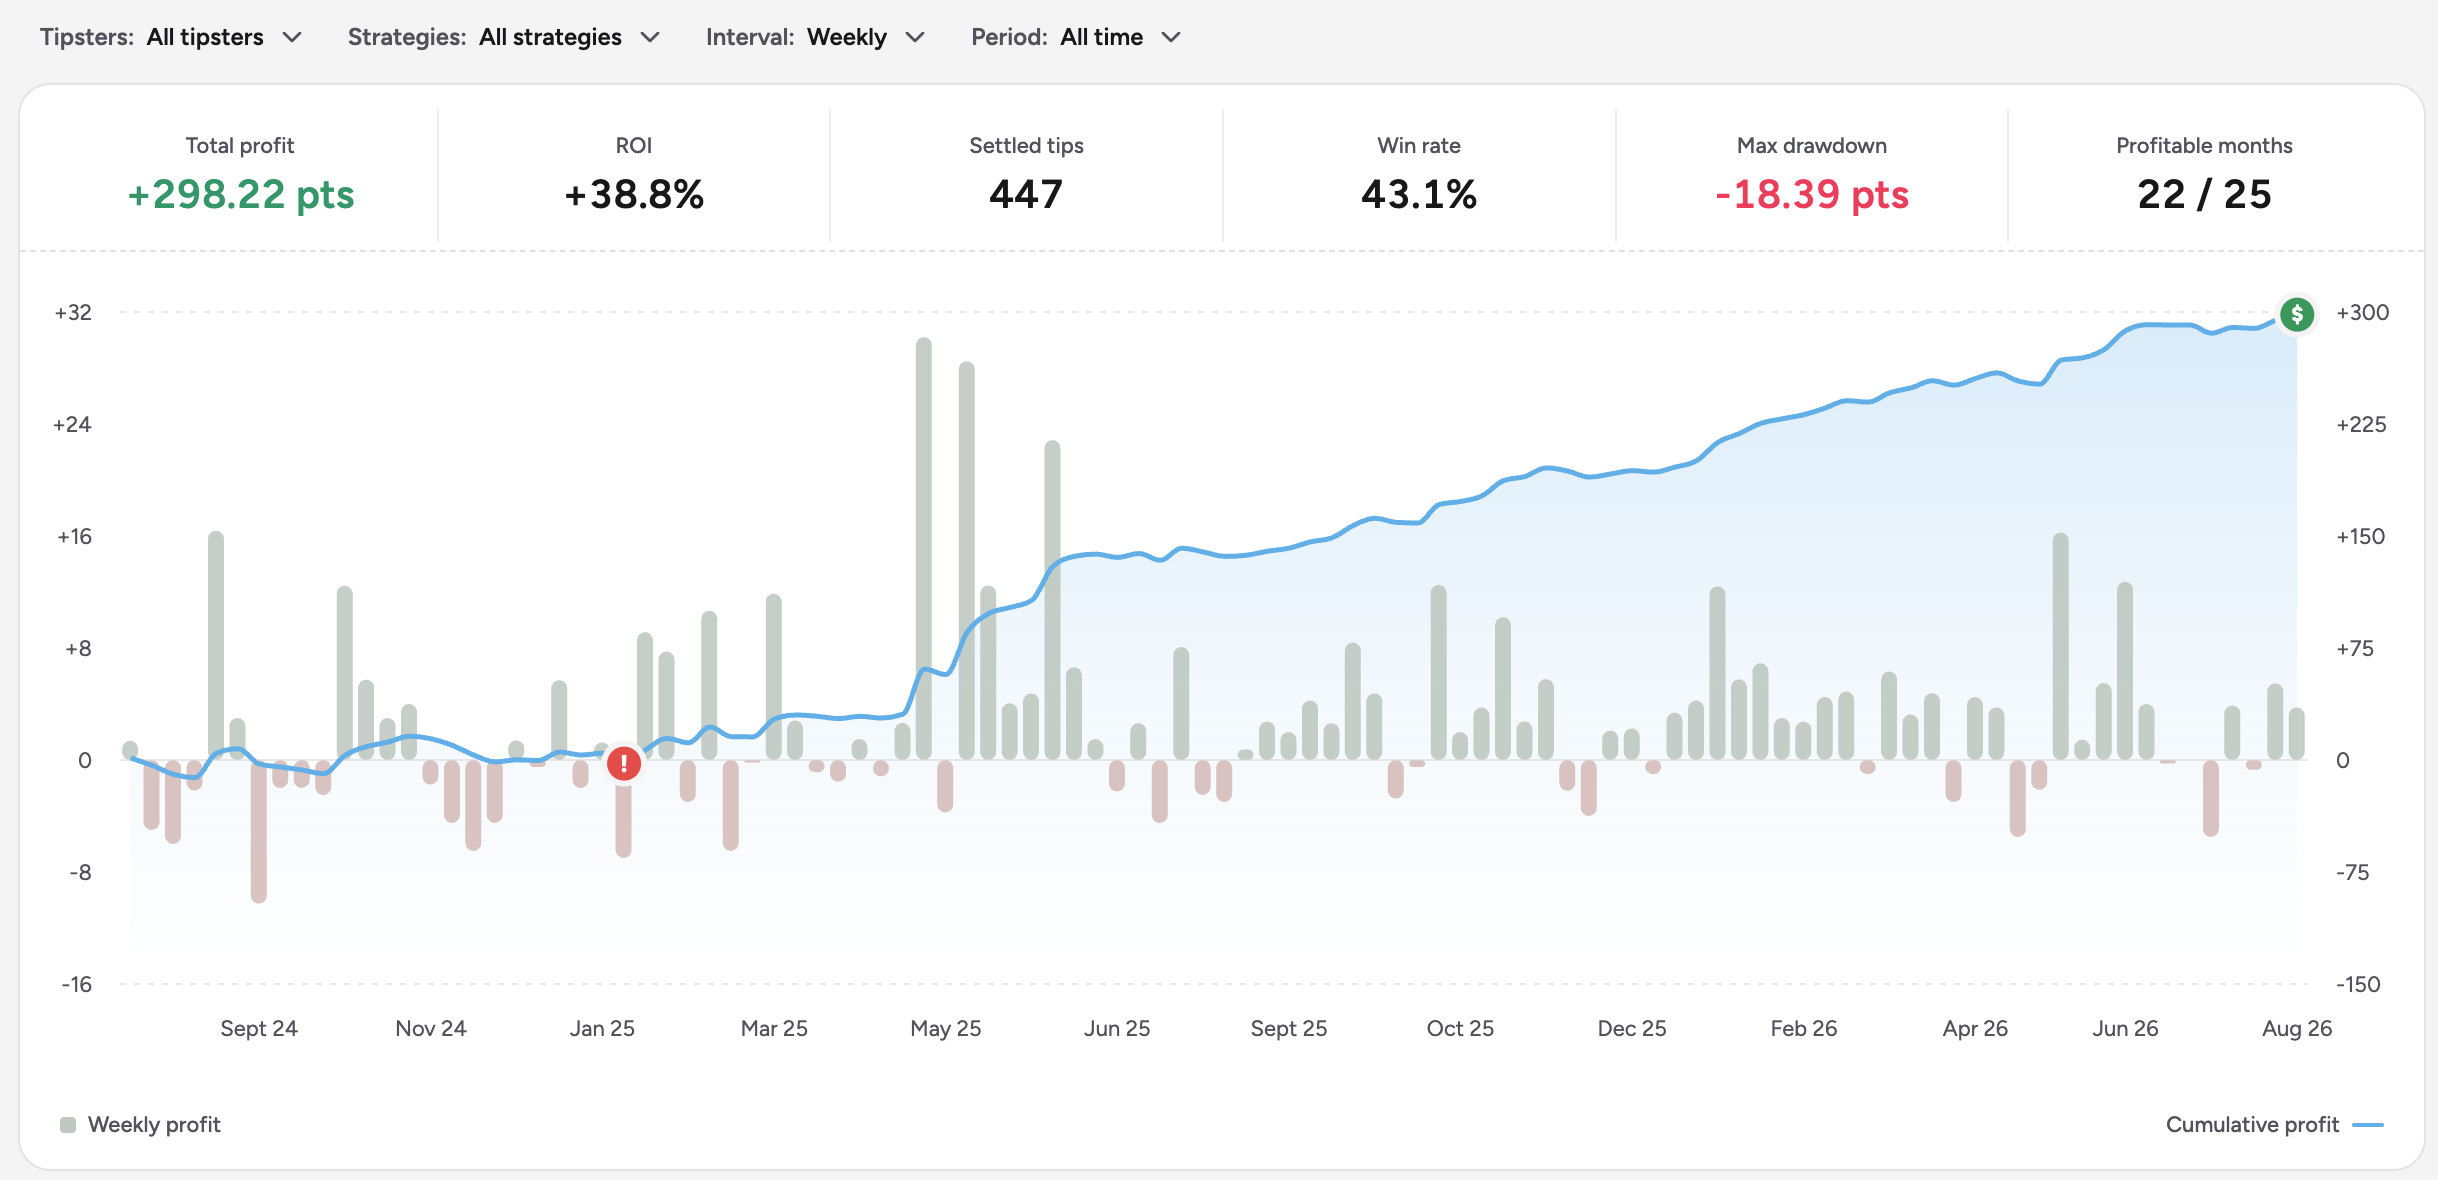The image size is (2438, 1180).
Task: Click the "Dec 25" axis label
Action: (x=1632, y=1028)
